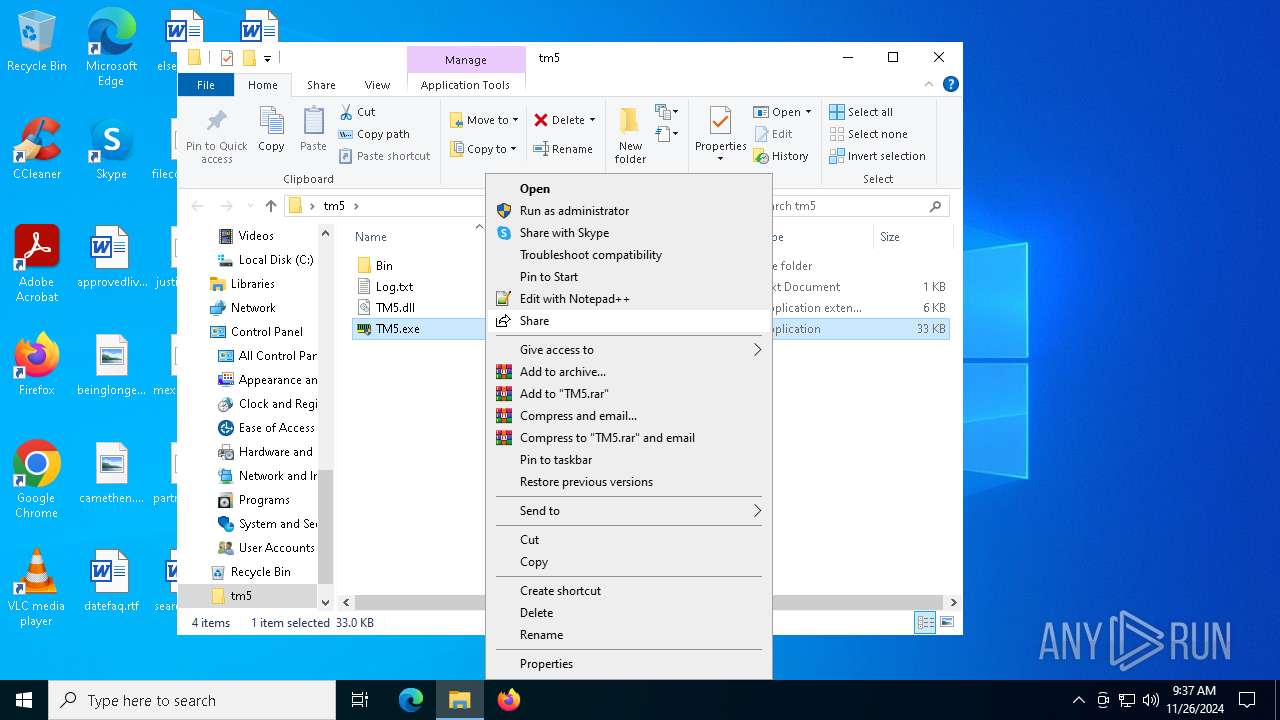
Task: Select Run as administrator
Action: pos(628,211)
